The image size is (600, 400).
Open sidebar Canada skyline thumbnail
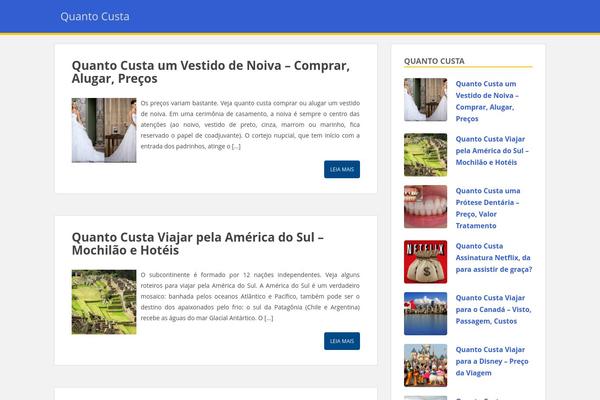[426, 313]
